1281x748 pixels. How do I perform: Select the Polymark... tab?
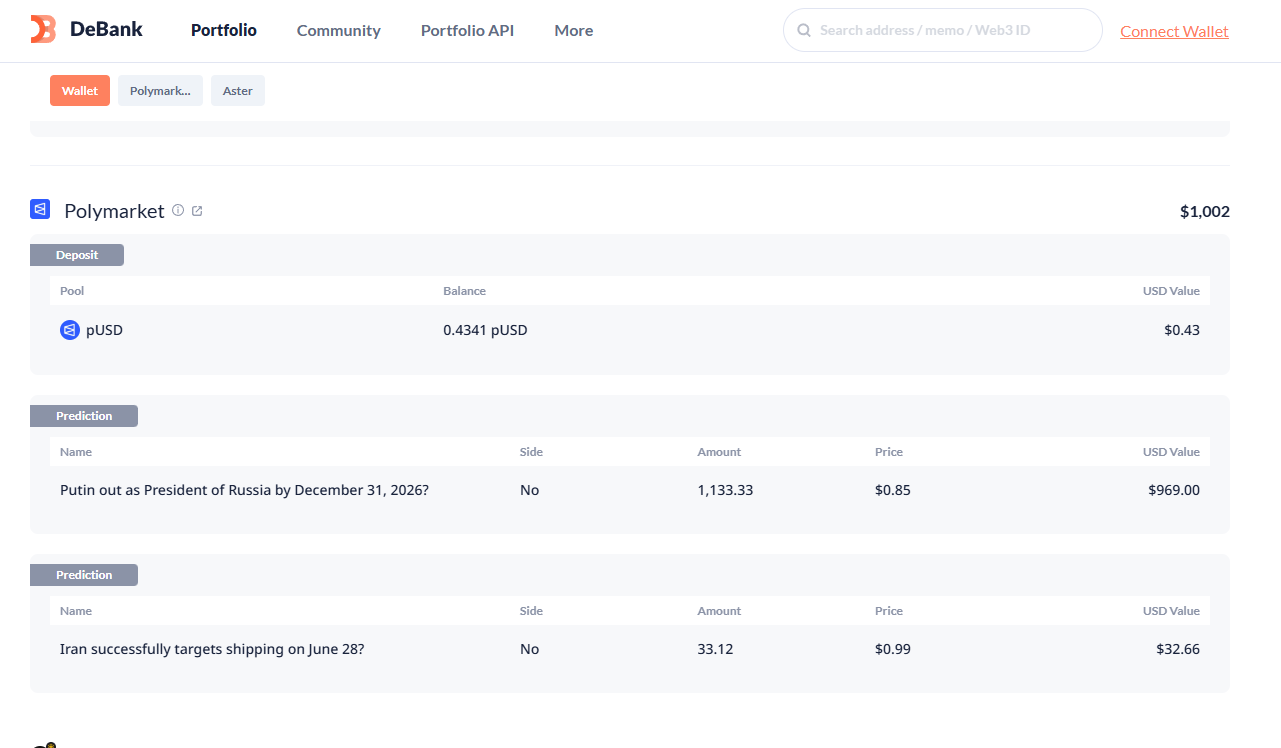pyautogui.click(x=160, y=91)
